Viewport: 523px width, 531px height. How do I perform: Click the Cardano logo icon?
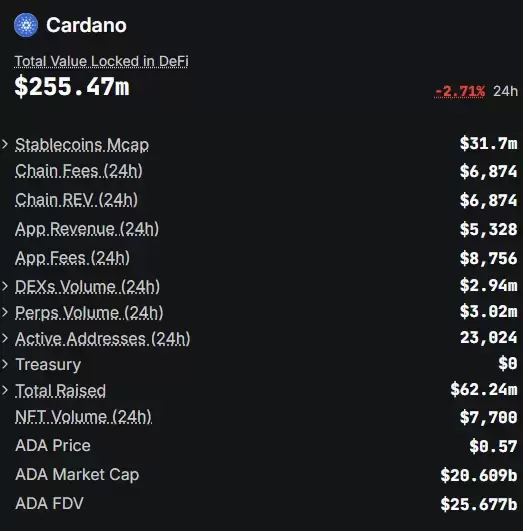26,25
